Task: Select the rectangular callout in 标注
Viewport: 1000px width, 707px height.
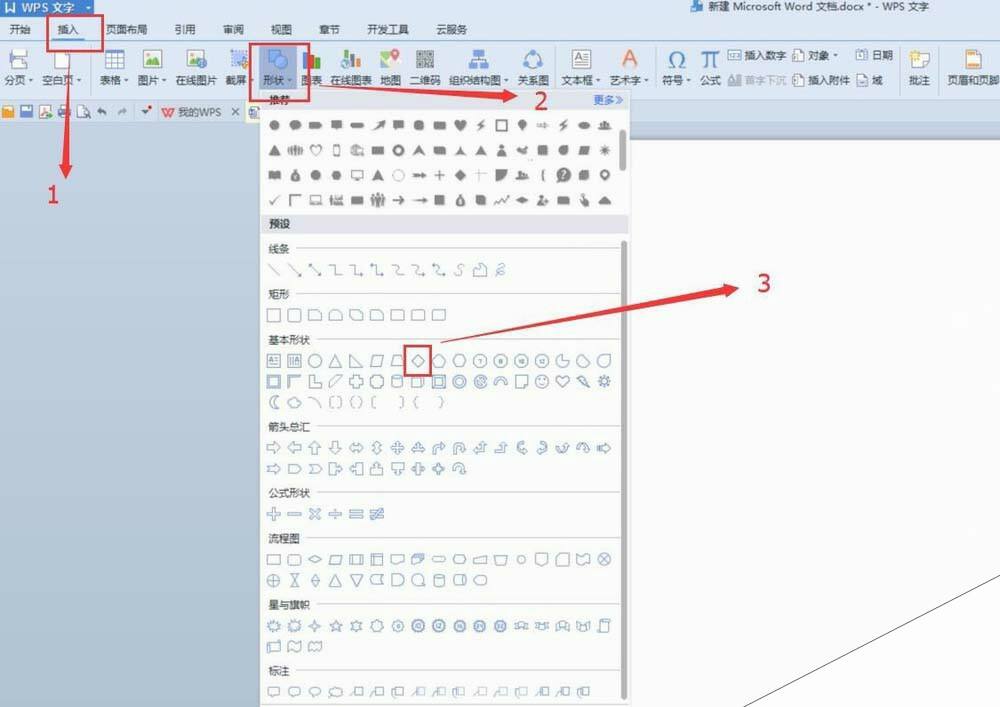Action: (x=274, y=691)
